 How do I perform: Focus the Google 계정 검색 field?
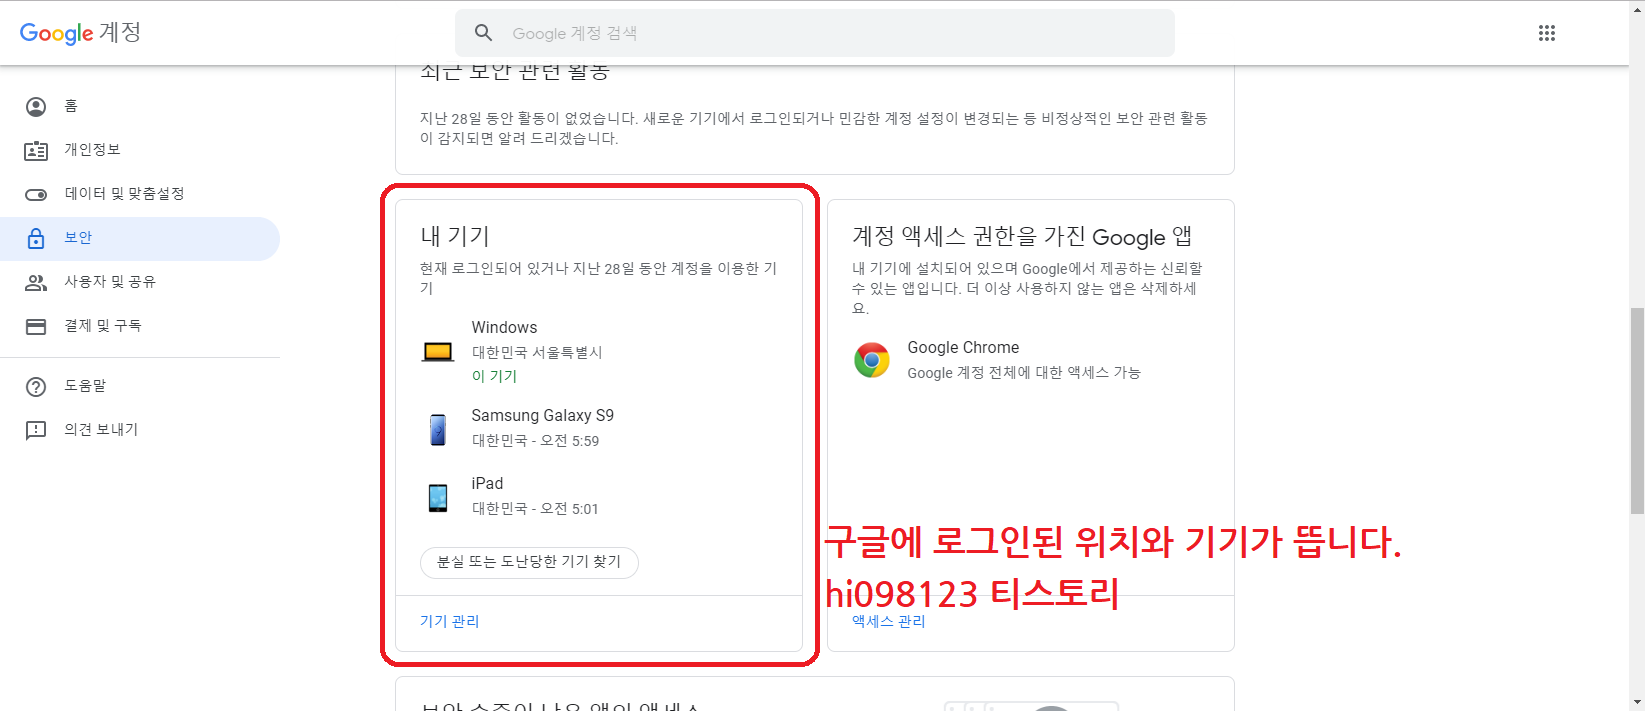(814, 33)
